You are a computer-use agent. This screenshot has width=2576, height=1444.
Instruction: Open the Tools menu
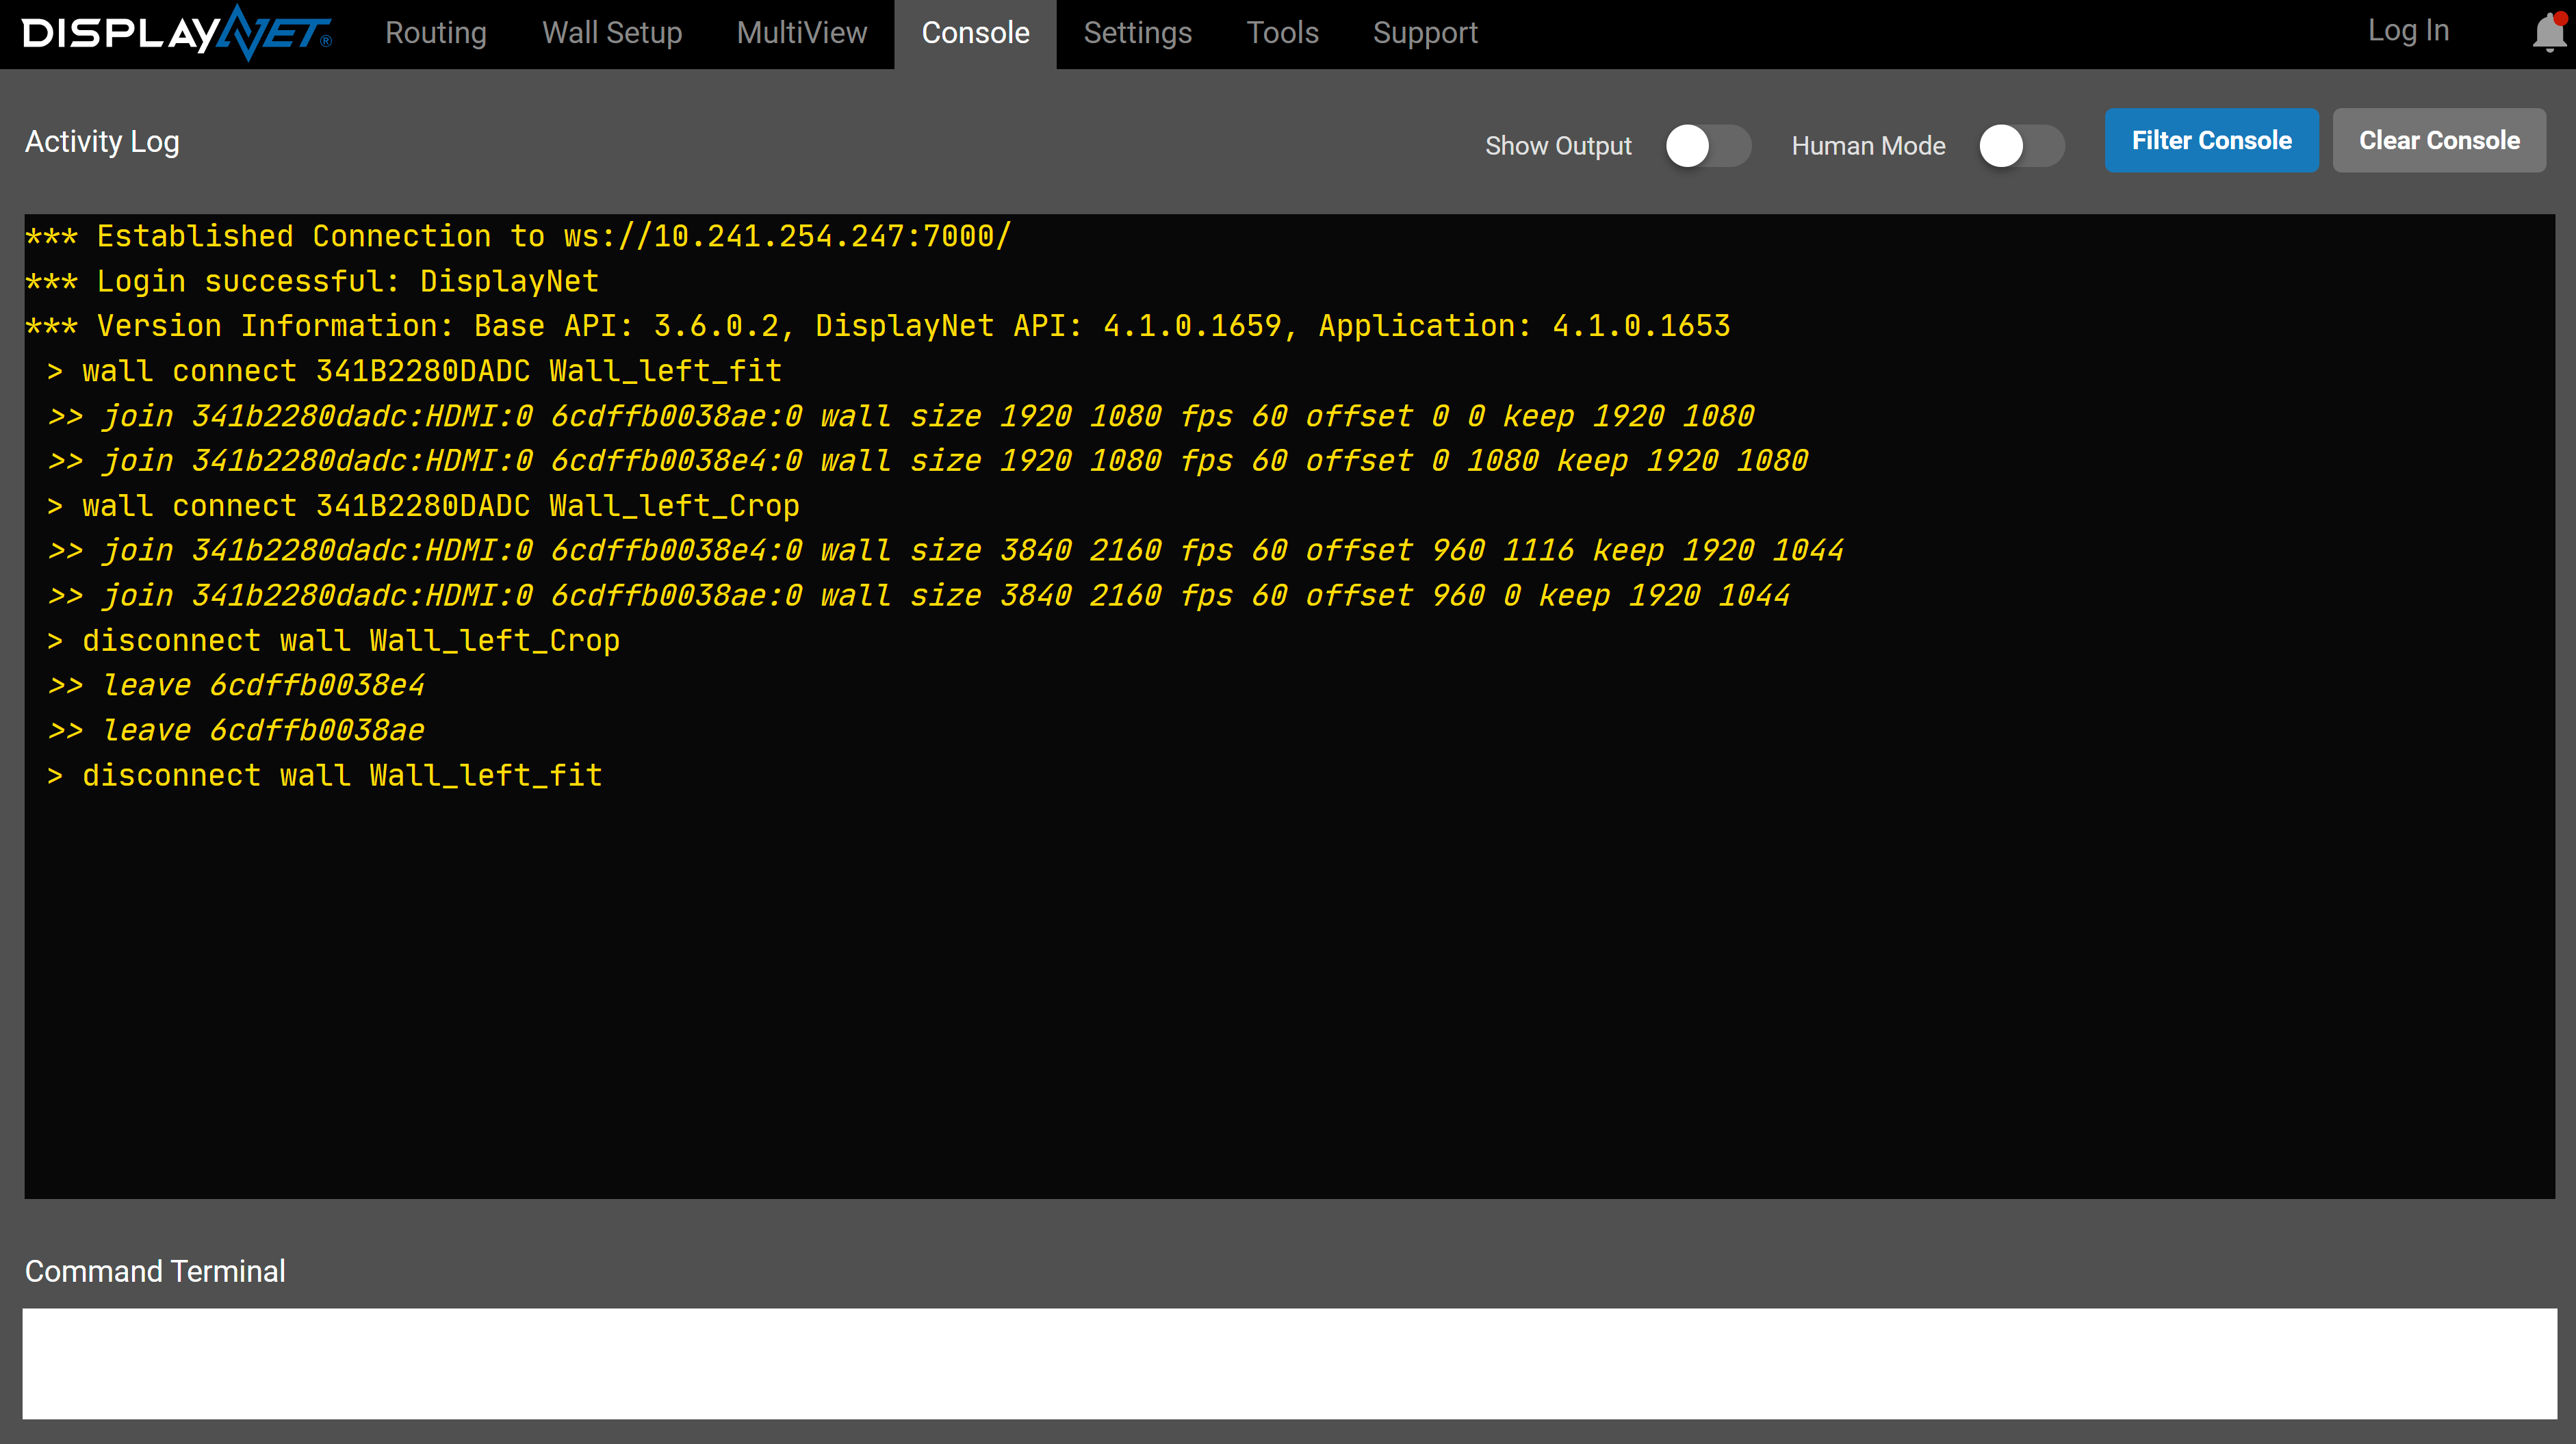1282,33
